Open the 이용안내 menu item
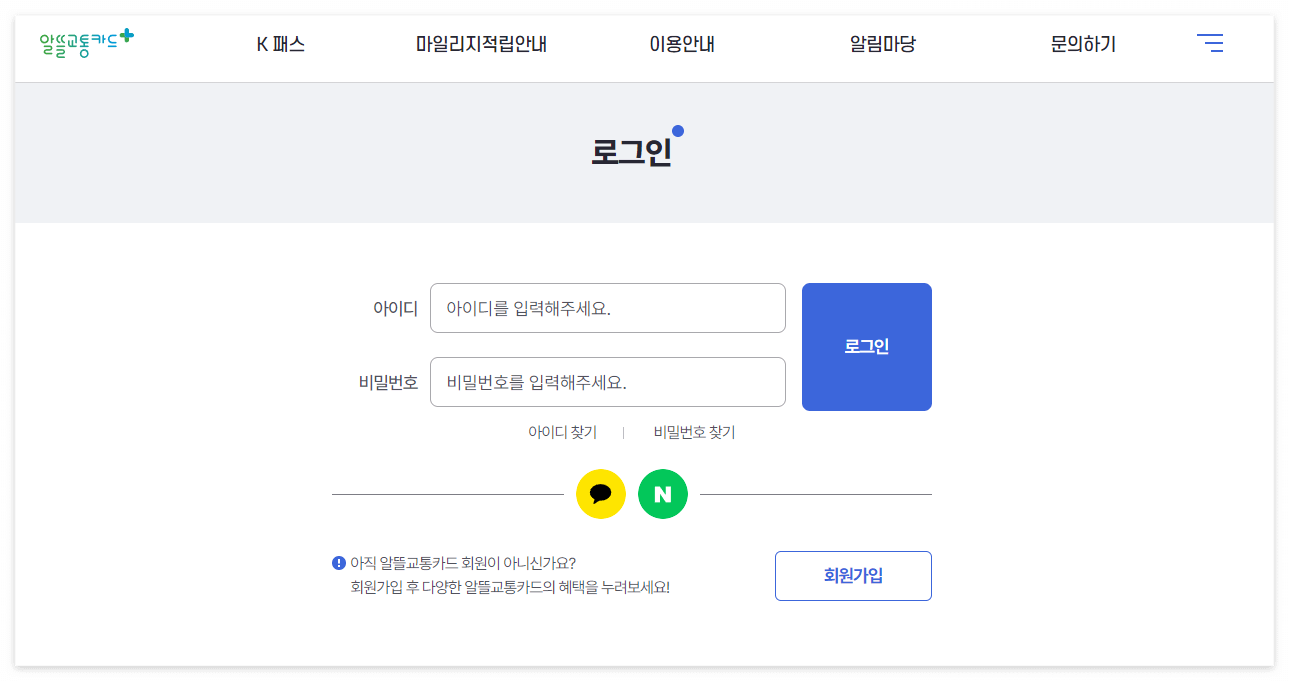1289x681 pixels. pyautogui.click(x=681, y=43)
